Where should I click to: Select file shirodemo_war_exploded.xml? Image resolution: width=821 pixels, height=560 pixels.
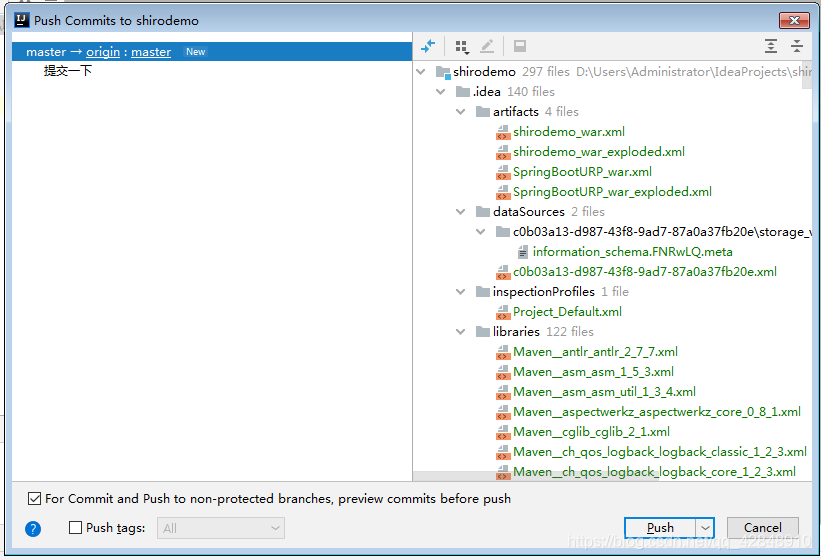pyautogui.click(x=599, y=152)
